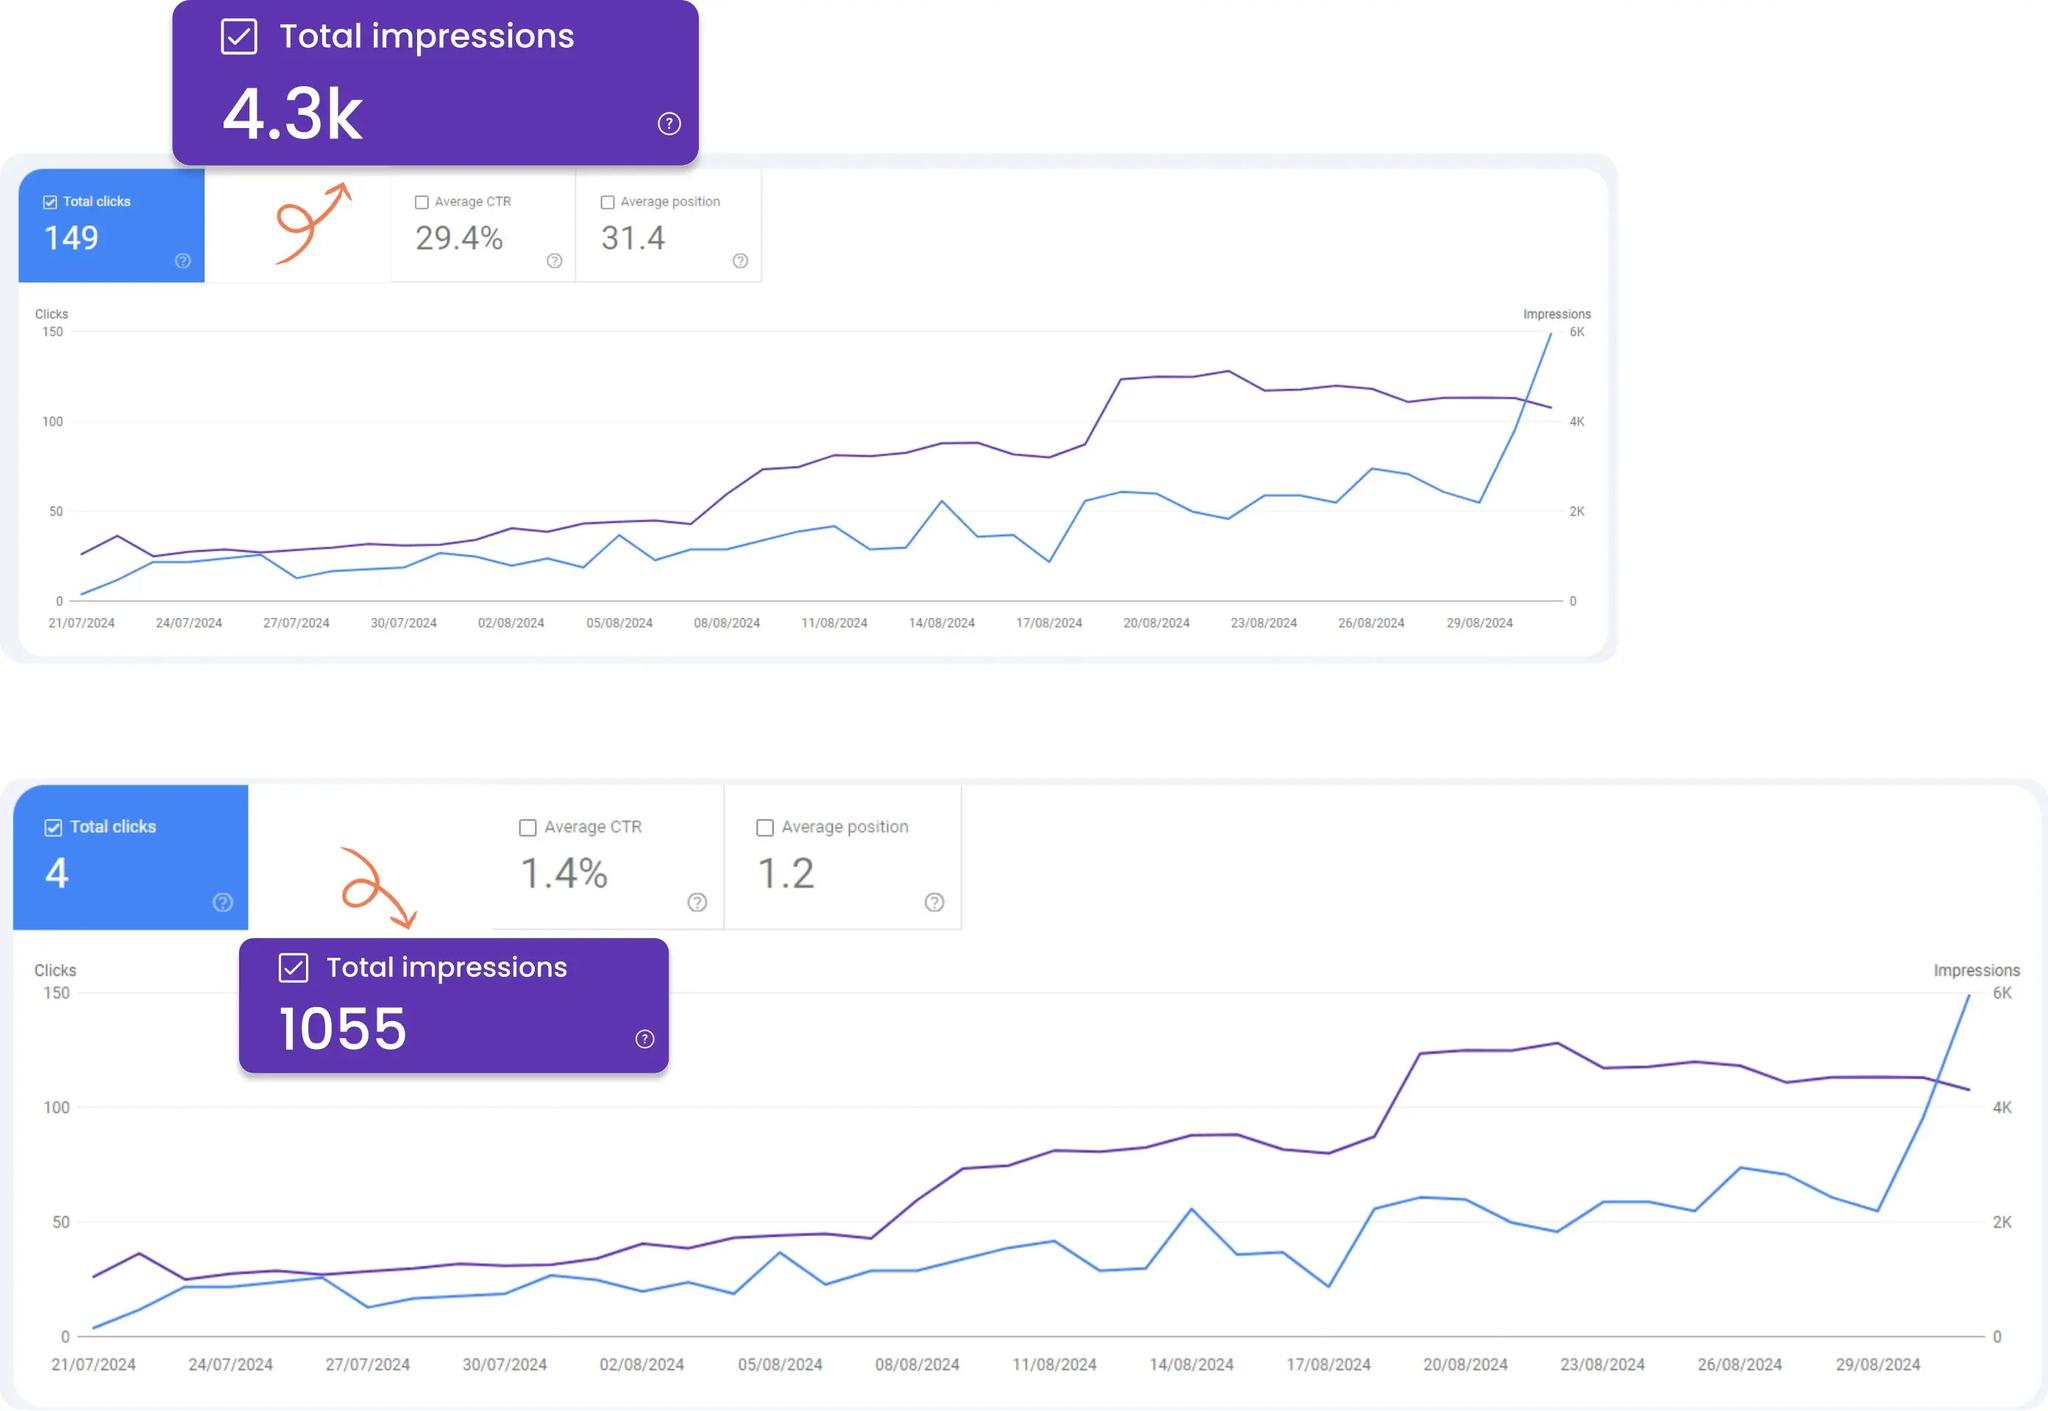The height and width of the screenshot is (1411, 2048).
Task: Uncheck Total clicks checkbox on the 4 clicks card
Action: (53, 828)
